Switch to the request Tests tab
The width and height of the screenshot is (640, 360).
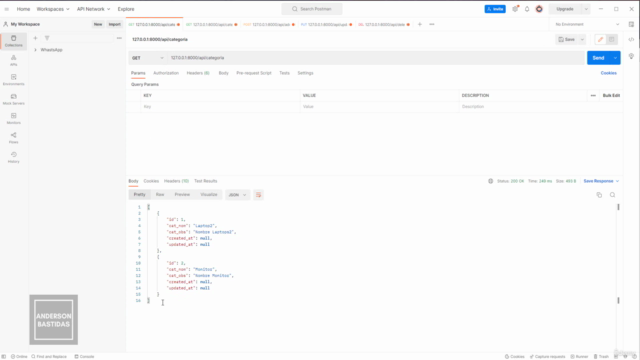284,73
